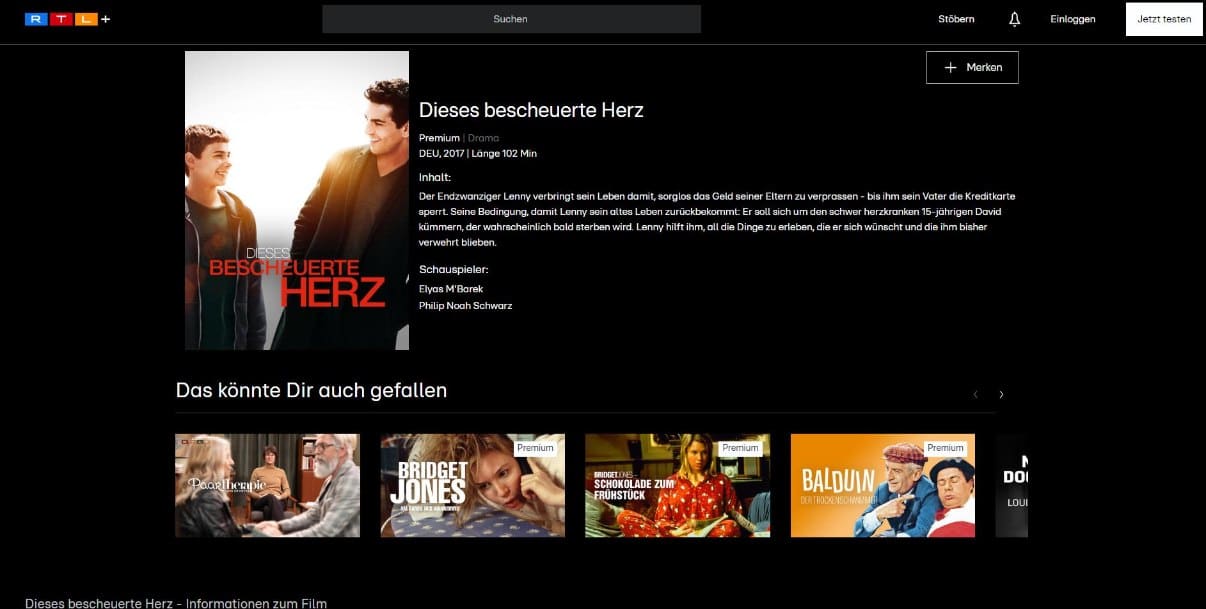The image size is (1206, 609).
Task: Open the Bridget Jones thumbnail with the blonde woman lying down
Action: pyautogui.click(x=472, y=485)
